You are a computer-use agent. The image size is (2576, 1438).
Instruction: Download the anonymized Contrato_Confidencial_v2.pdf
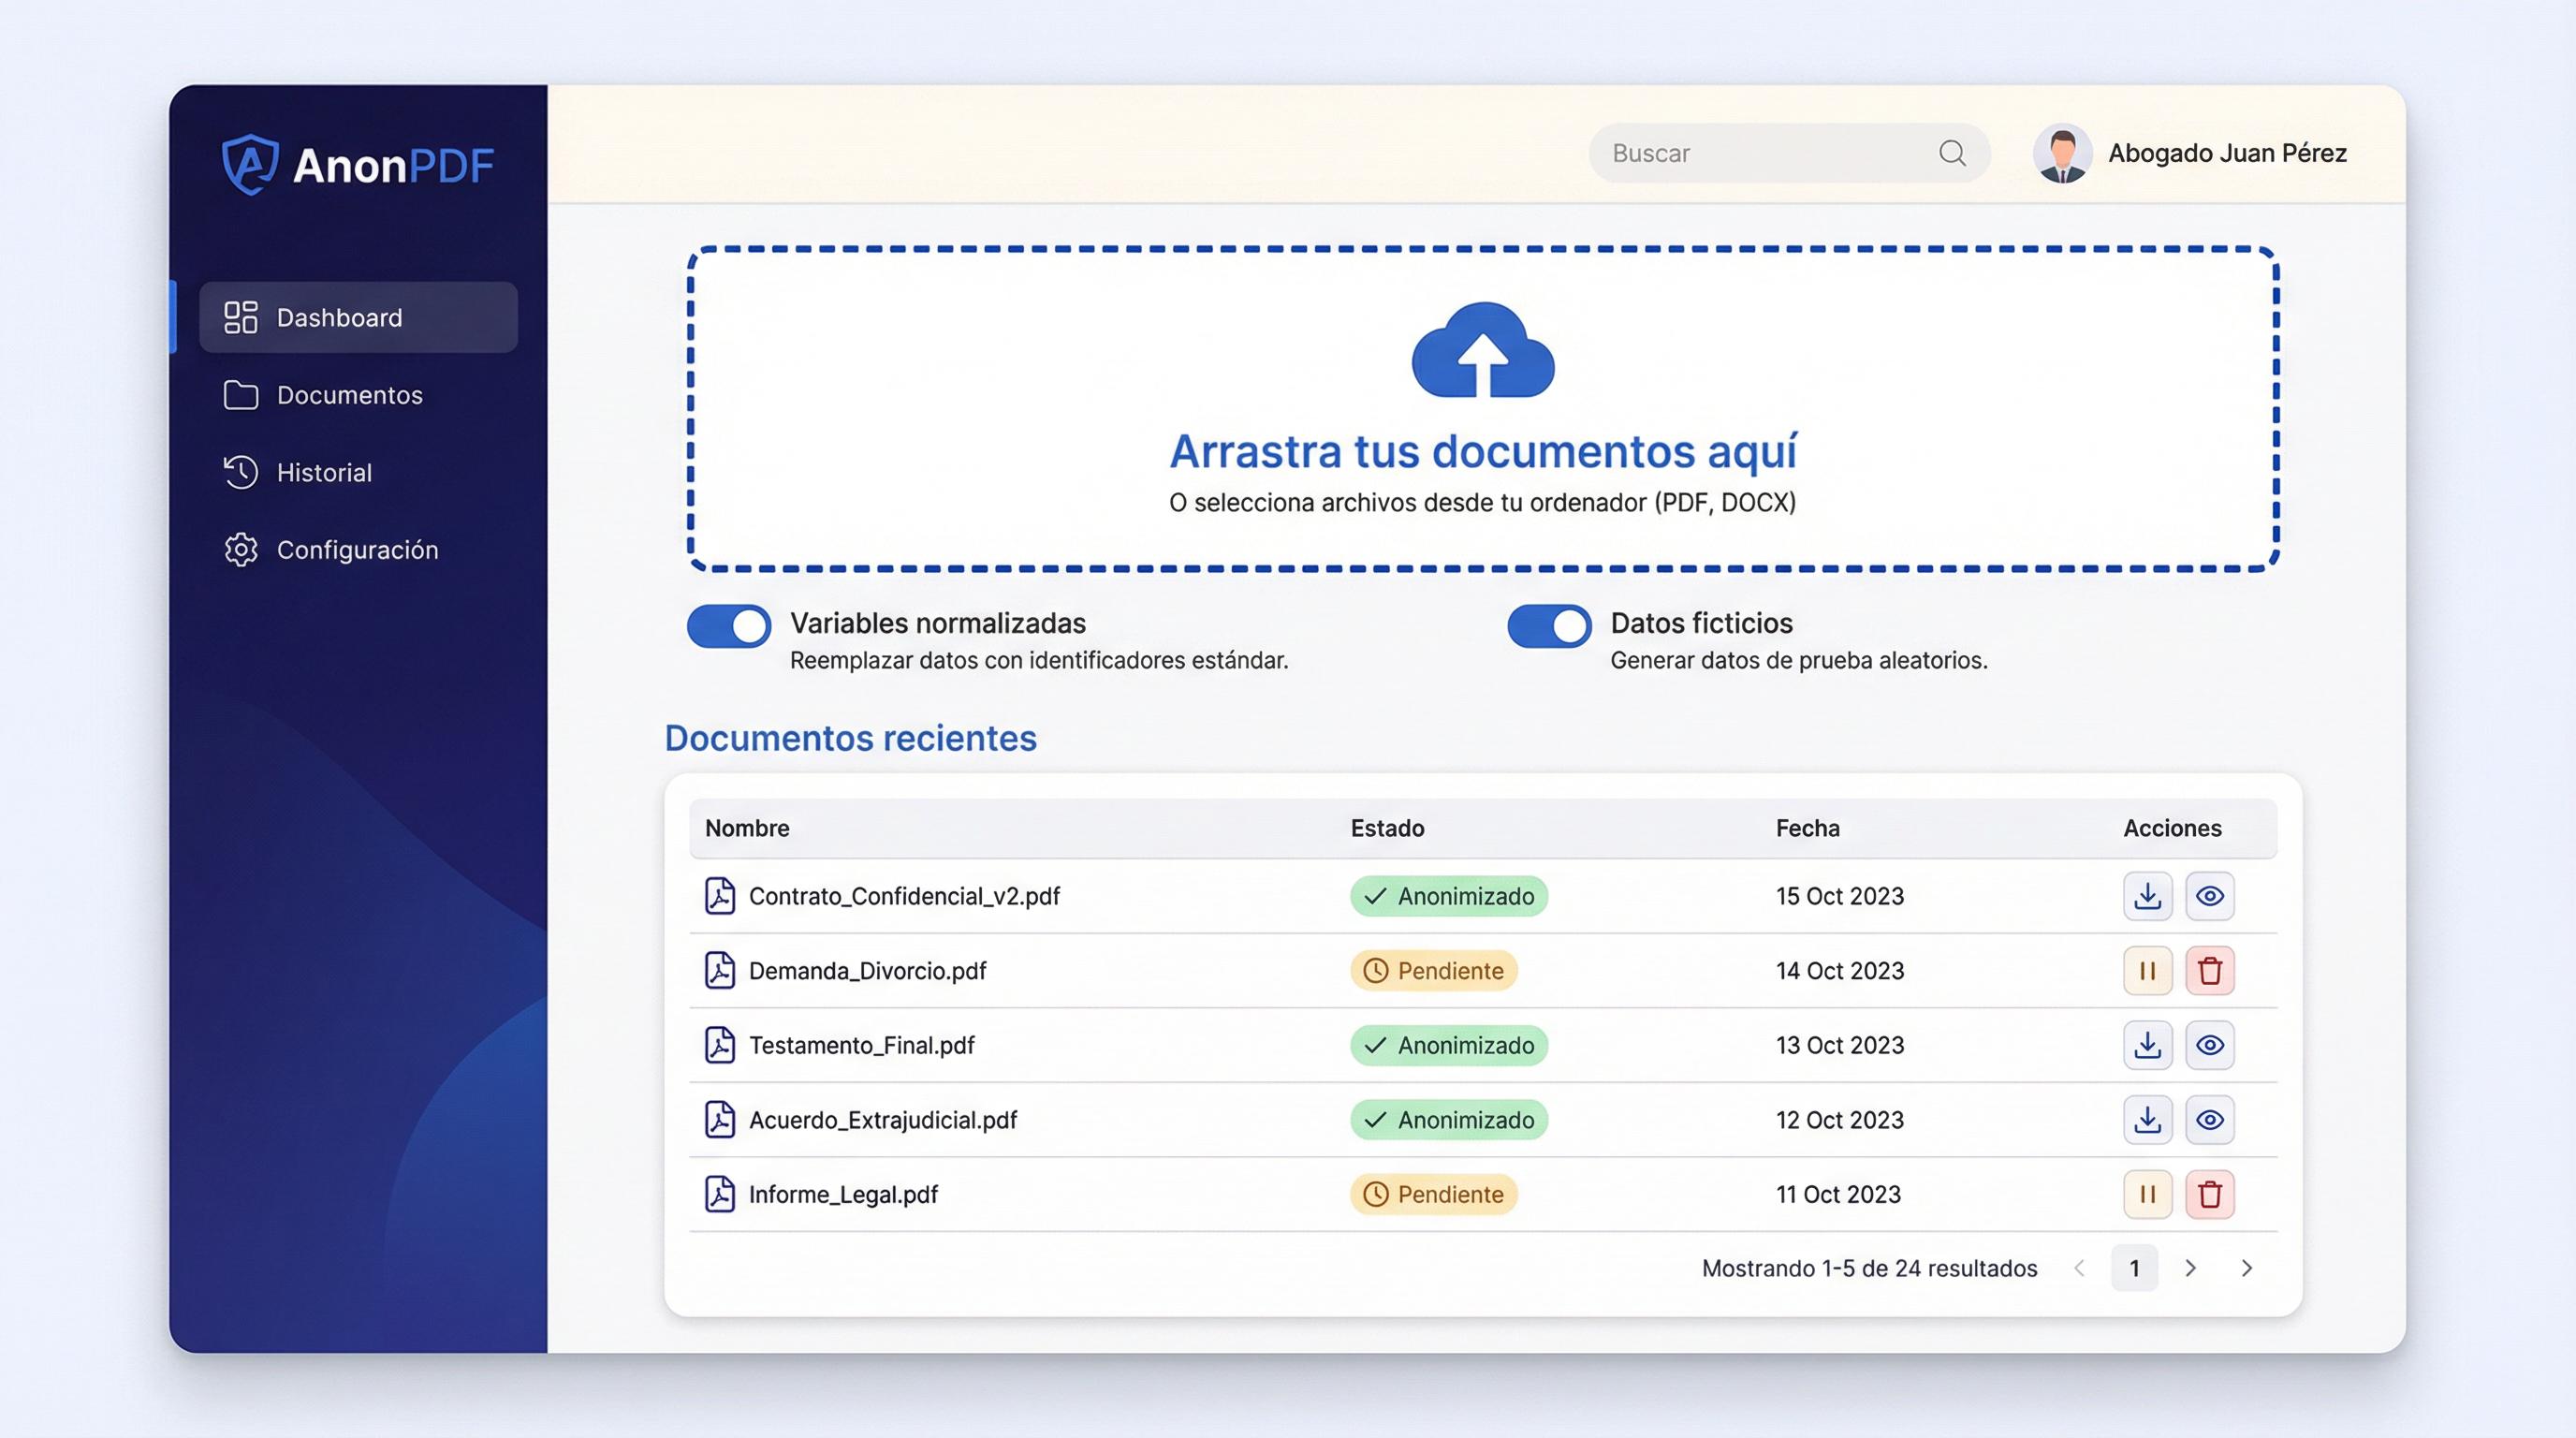pos(2147,896)
